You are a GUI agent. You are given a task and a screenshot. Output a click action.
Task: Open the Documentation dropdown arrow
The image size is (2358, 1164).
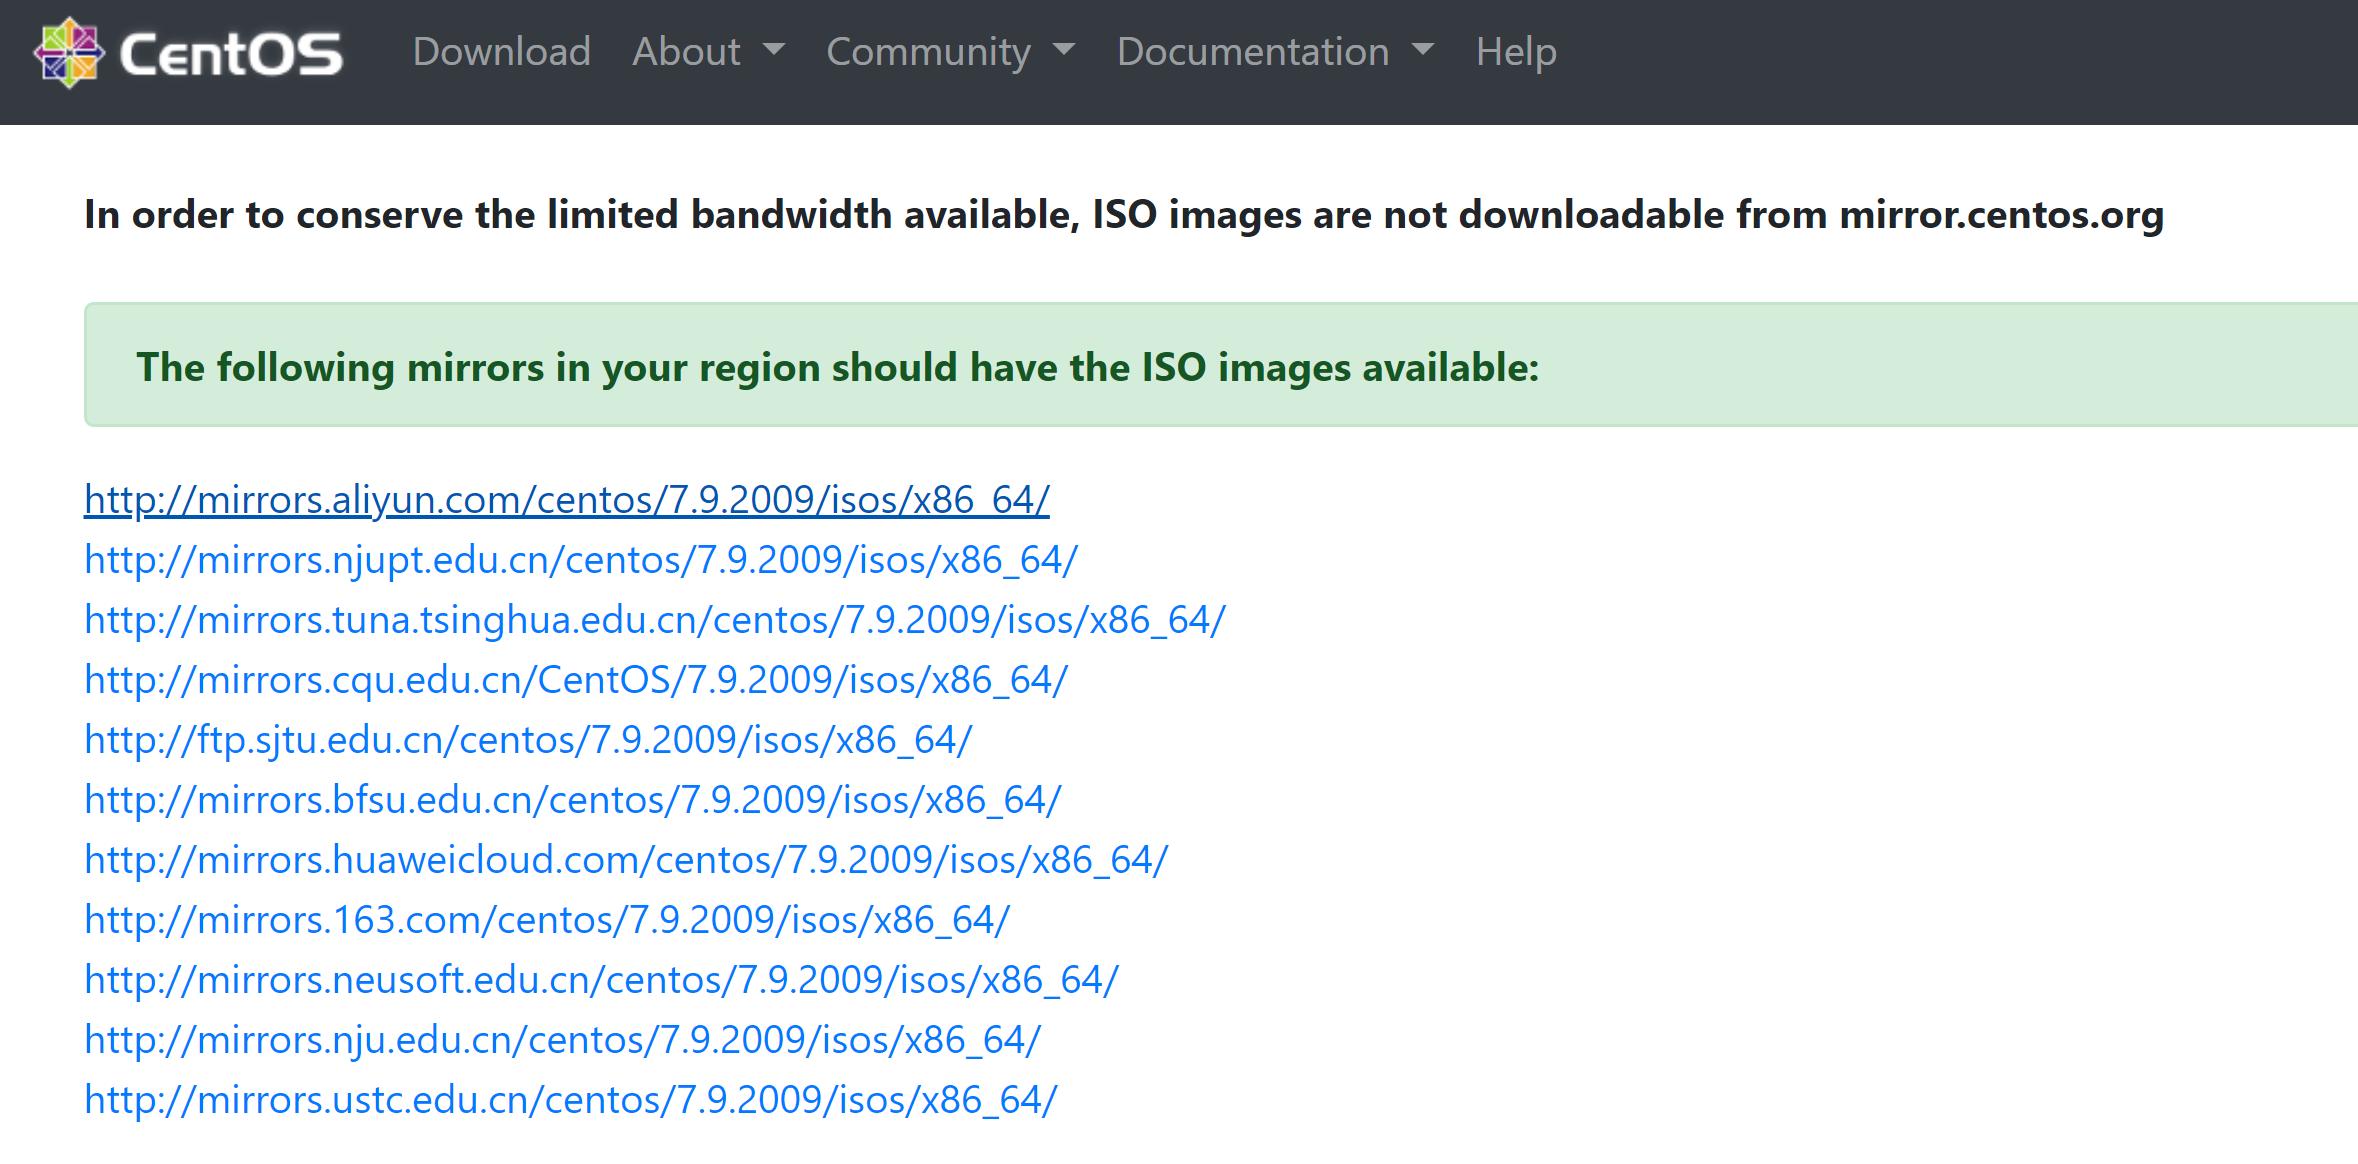pyautogui.click(x=1426, y=52)
